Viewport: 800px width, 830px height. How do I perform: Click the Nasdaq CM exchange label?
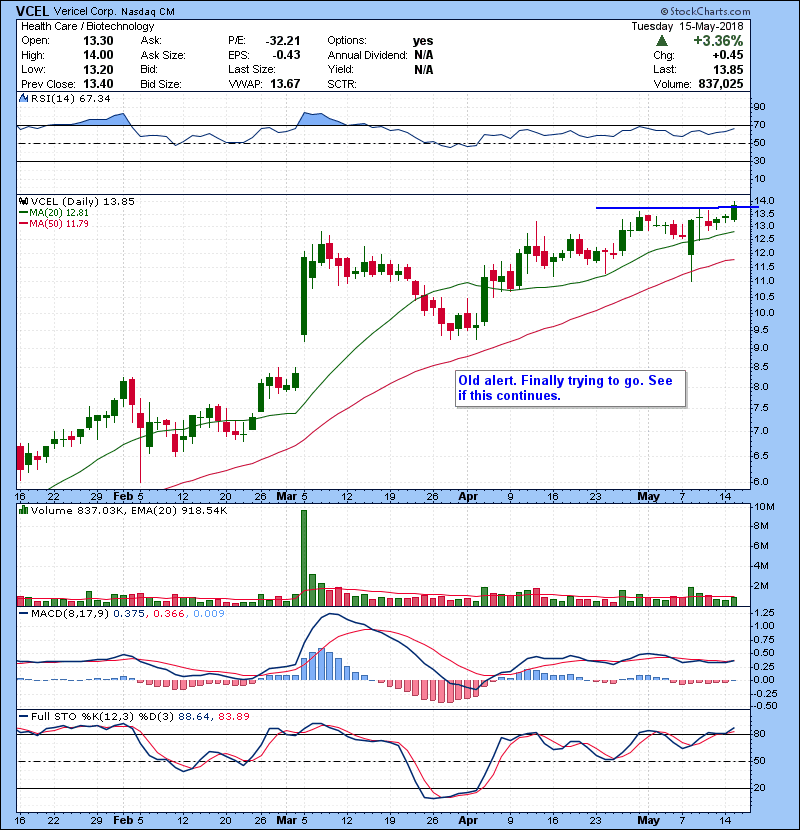coord(148,12)
